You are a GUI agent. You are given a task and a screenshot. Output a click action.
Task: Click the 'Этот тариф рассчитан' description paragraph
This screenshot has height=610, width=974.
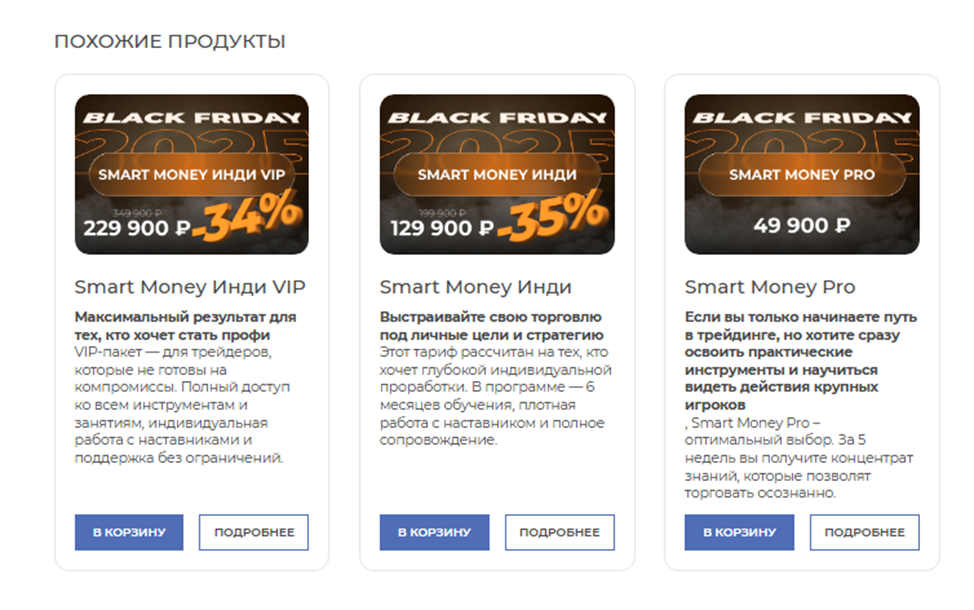495,396
